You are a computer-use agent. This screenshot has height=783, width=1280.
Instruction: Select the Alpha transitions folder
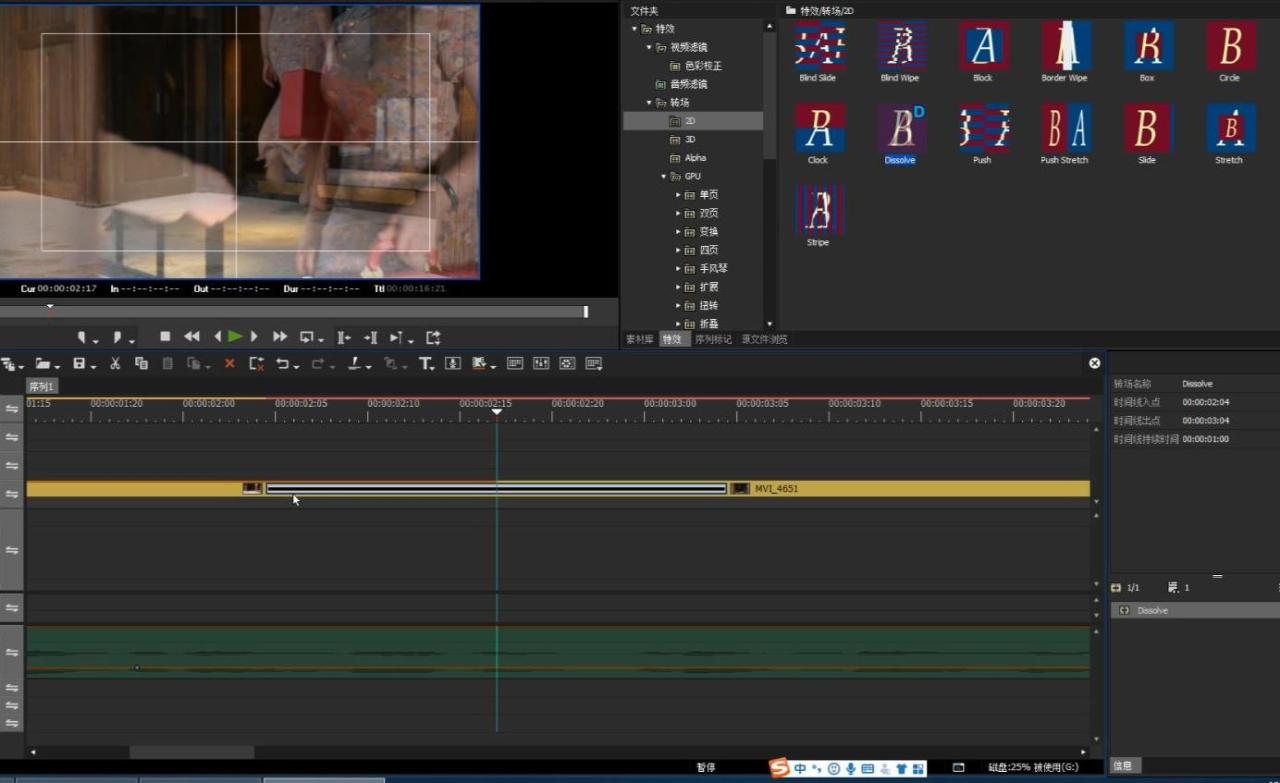(695, 158)
